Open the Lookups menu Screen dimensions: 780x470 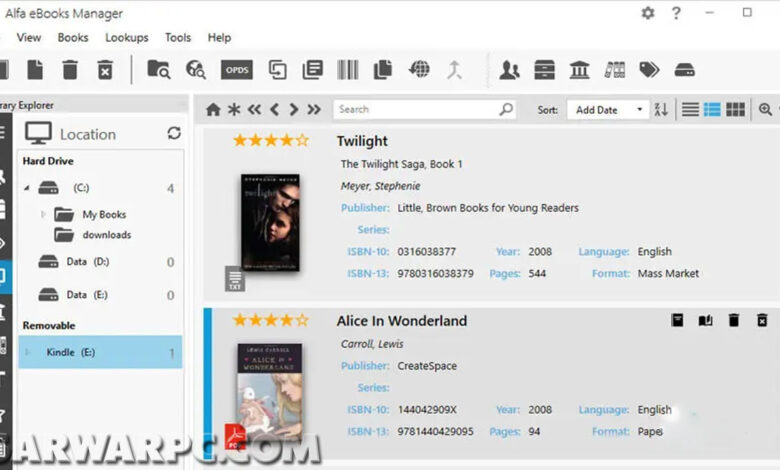126,38
